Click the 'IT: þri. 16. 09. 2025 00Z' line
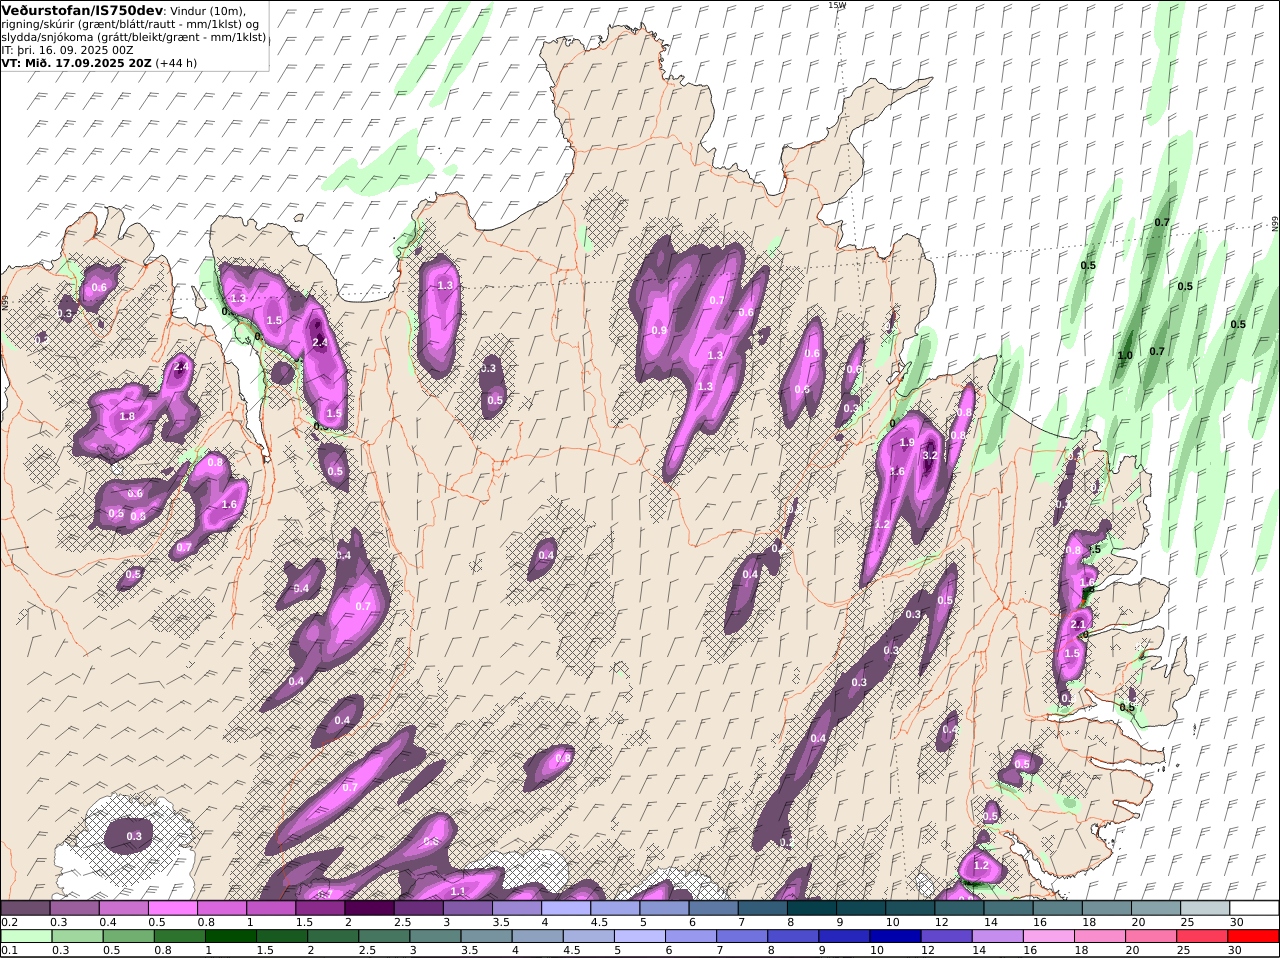 68,49
